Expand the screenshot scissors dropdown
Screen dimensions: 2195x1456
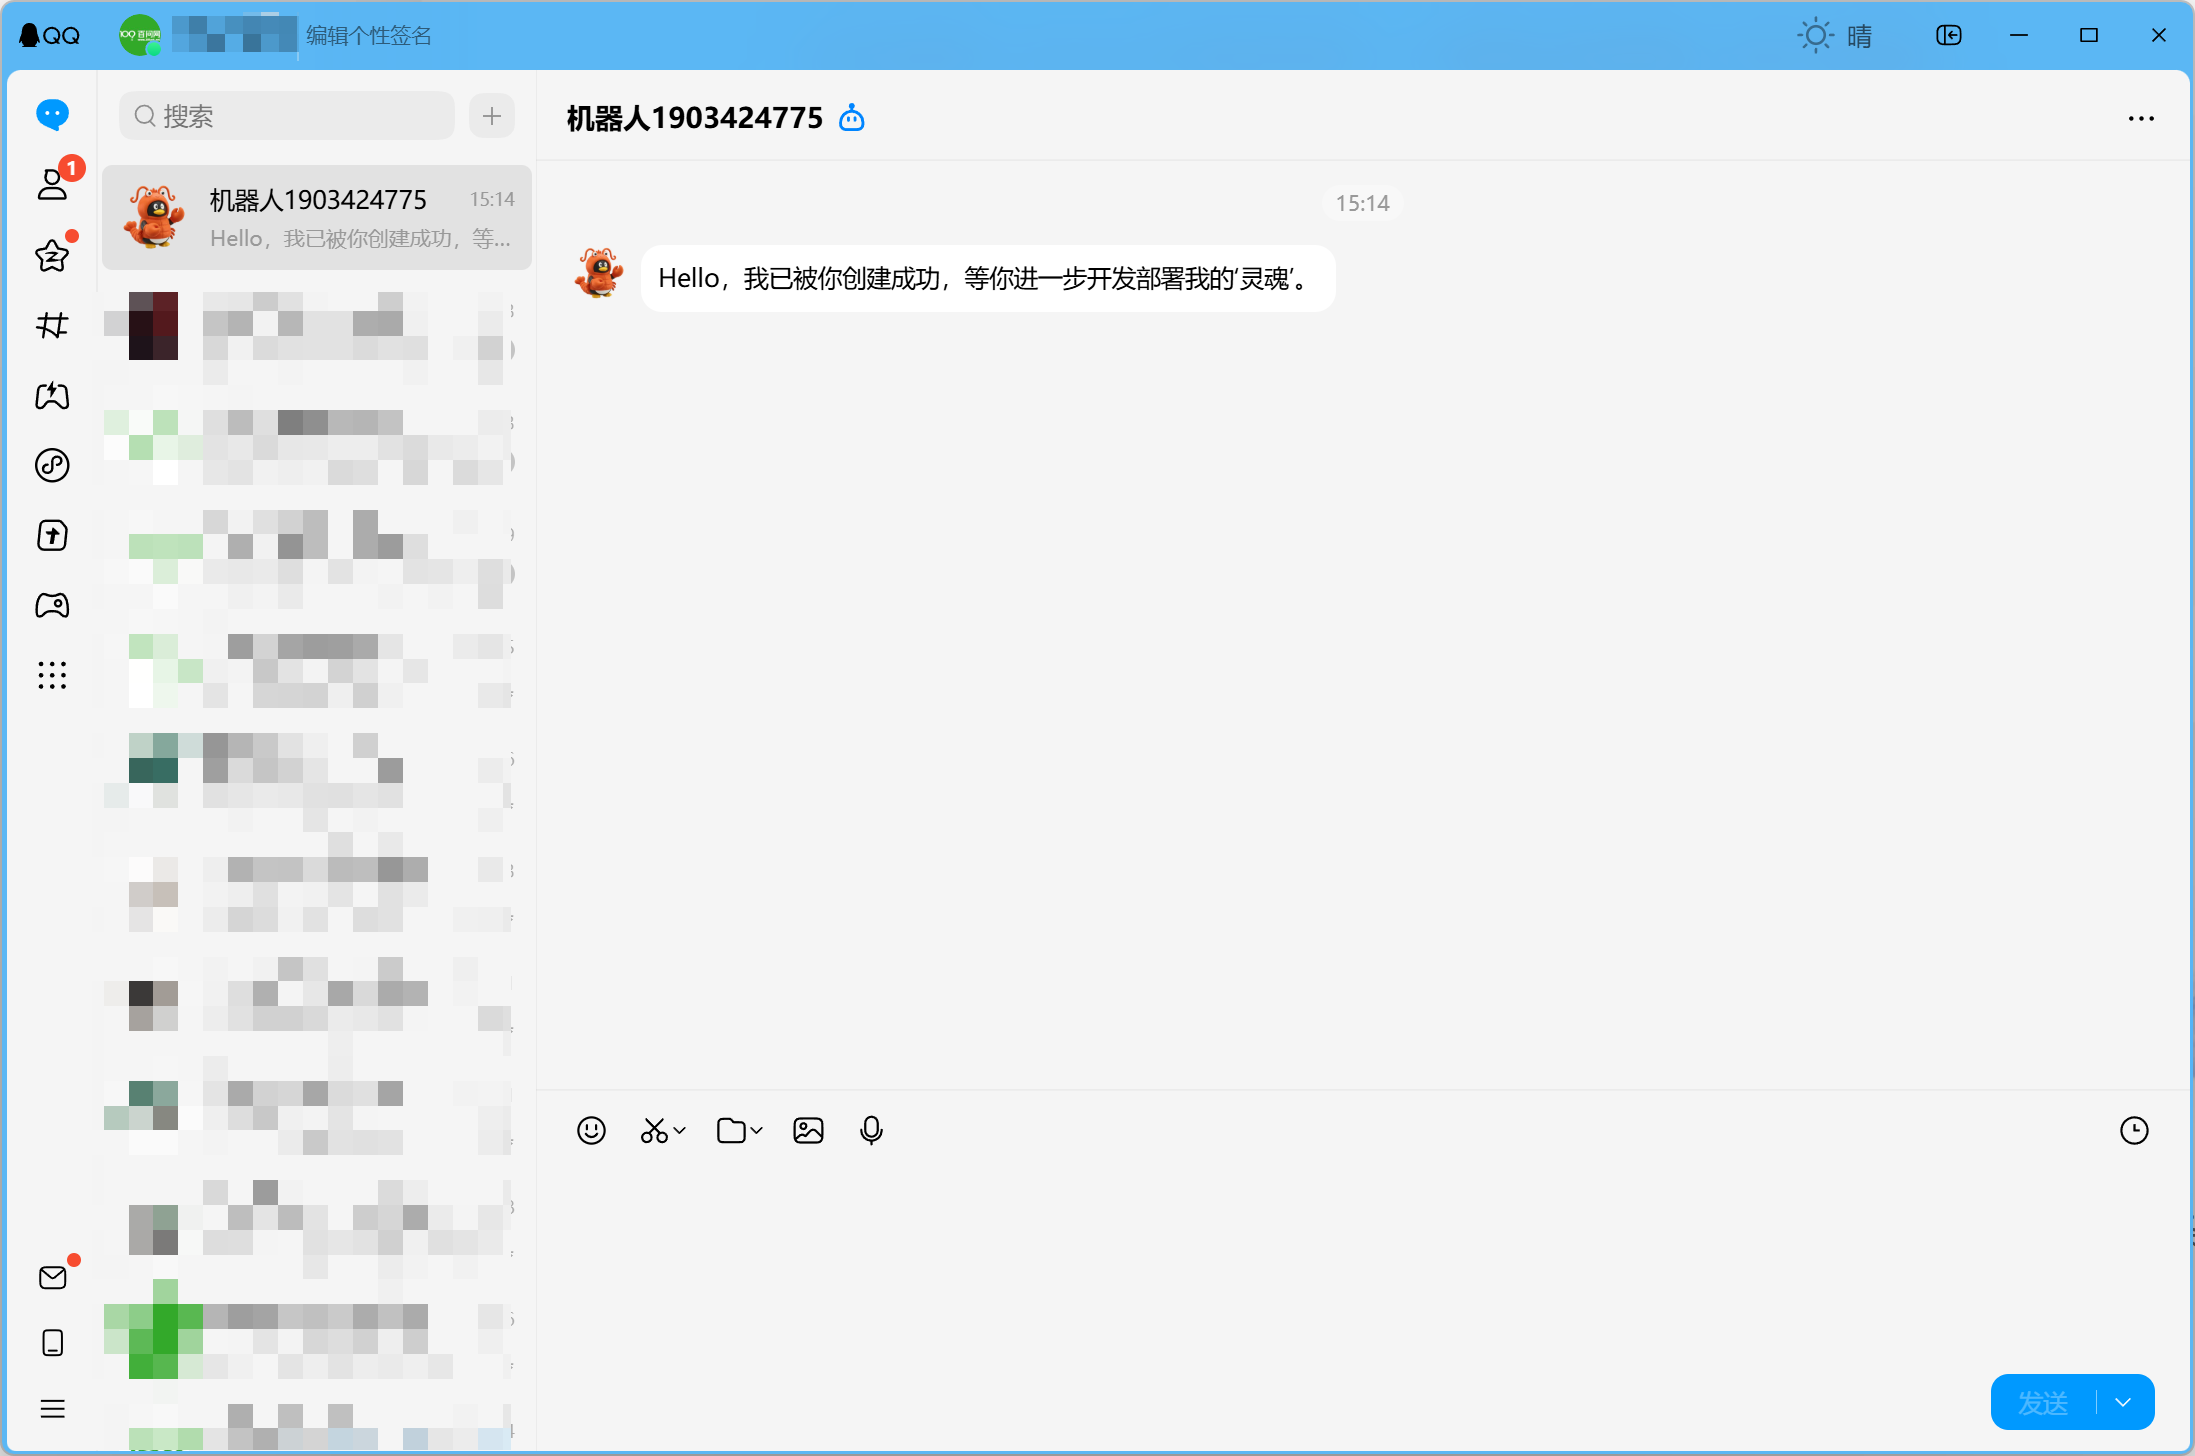(680, 1131)
